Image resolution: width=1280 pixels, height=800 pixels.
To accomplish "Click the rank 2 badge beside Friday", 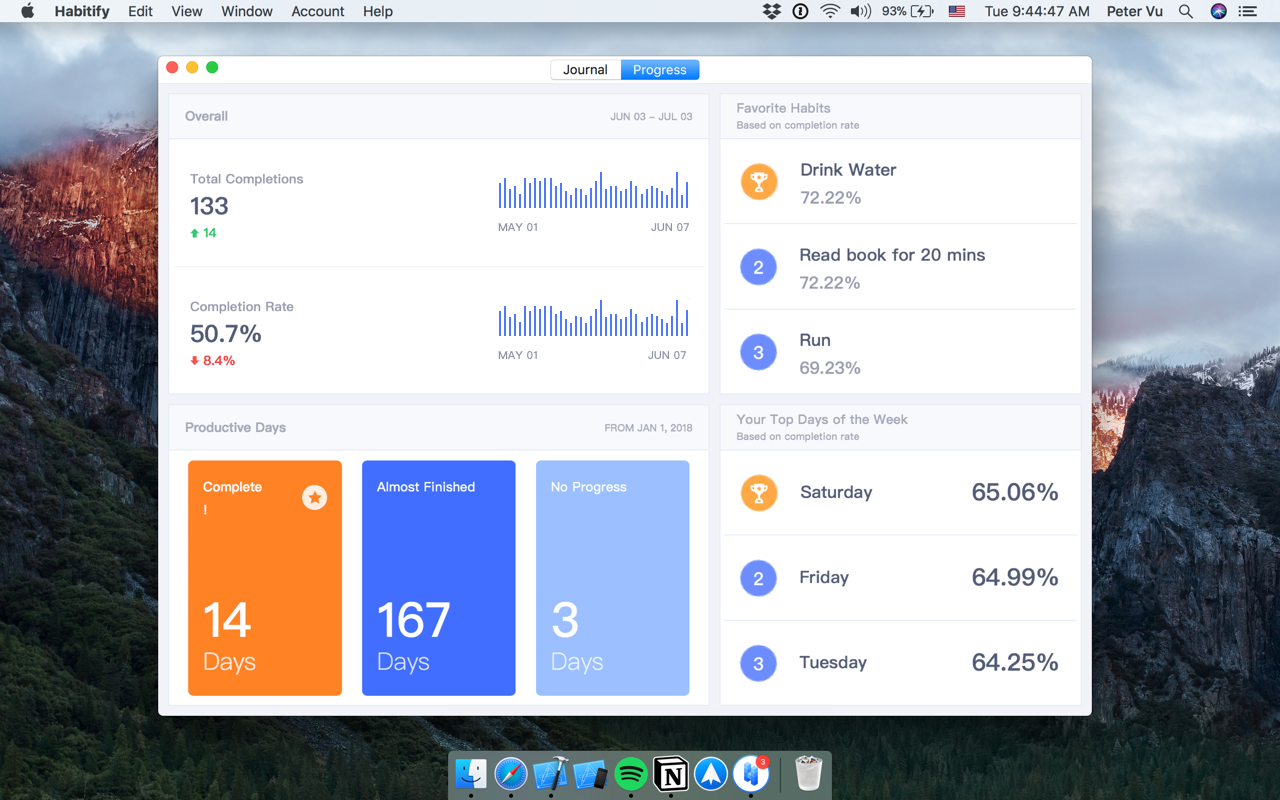I will [758, 578].
